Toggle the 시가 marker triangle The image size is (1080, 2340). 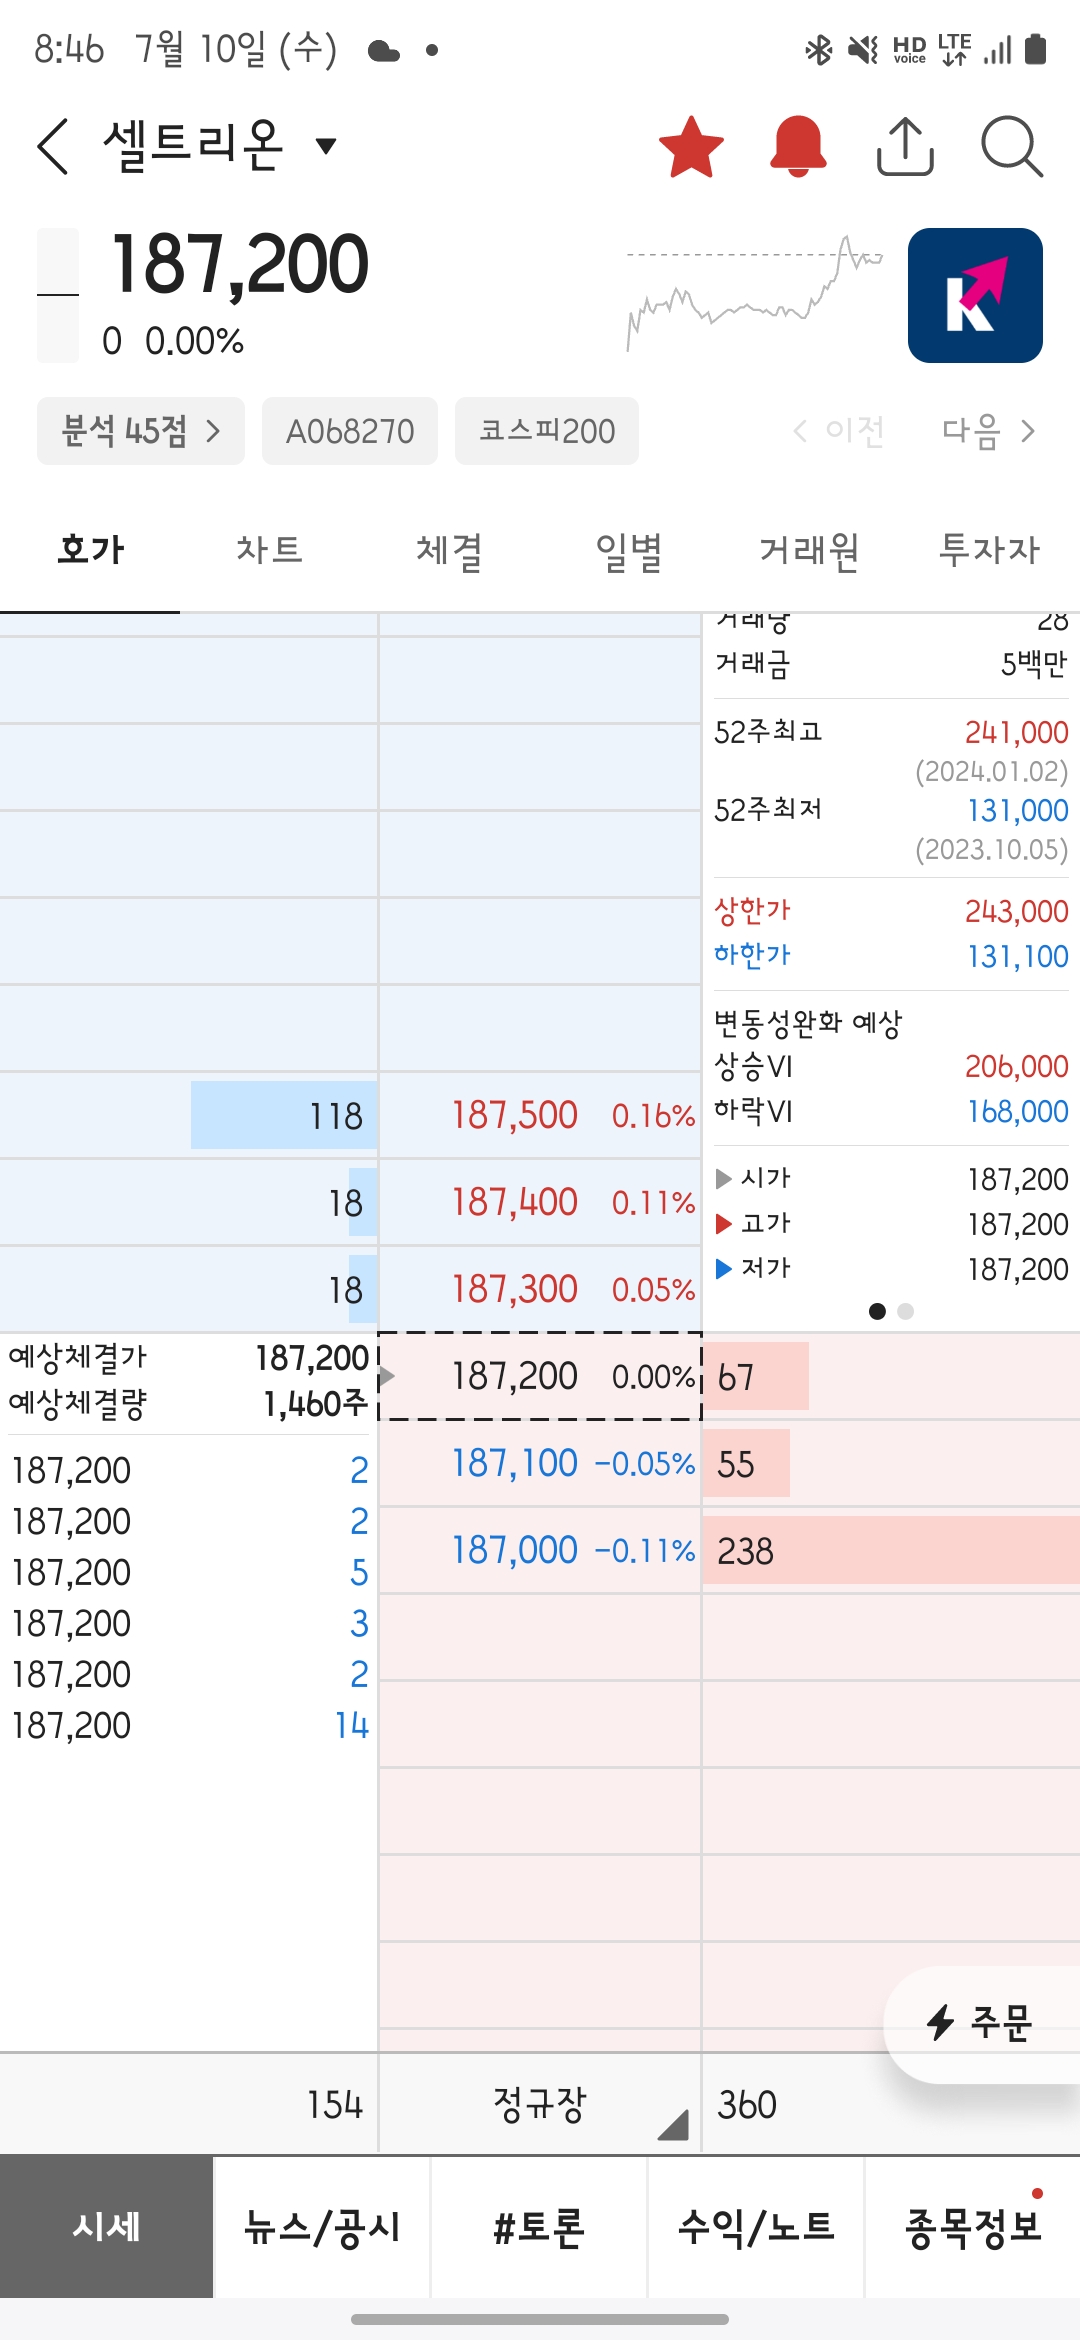tap(724, 1179)
